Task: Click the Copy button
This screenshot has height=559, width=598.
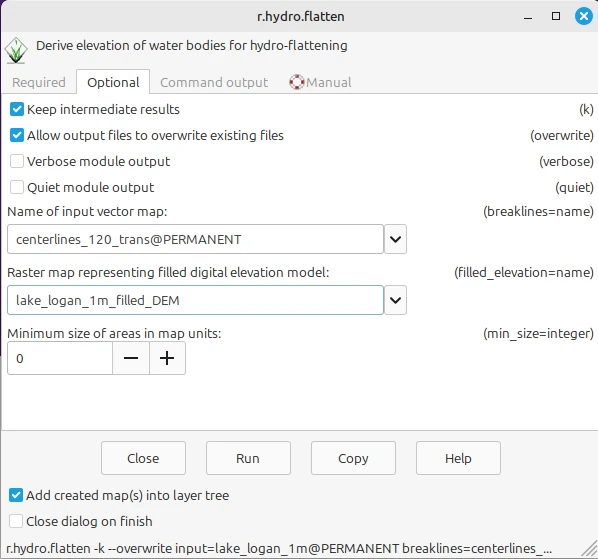Action: click(x=353, y=458)
